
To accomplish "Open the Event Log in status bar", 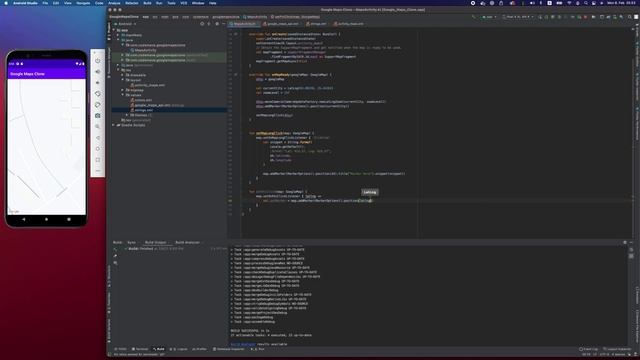I will click(589, 349).
